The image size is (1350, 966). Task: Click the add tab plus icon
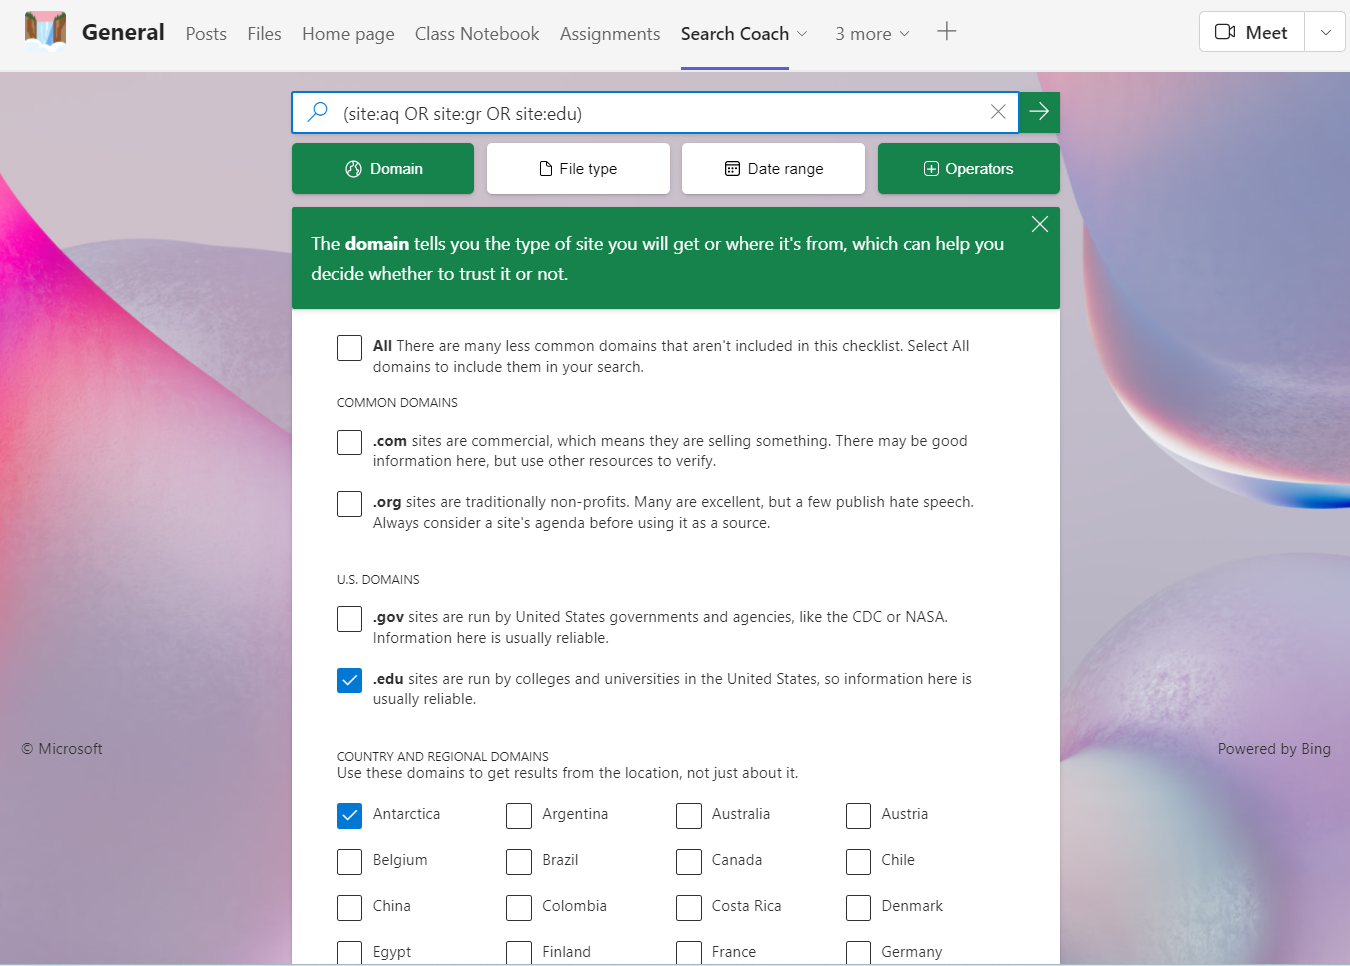point(946,32)
